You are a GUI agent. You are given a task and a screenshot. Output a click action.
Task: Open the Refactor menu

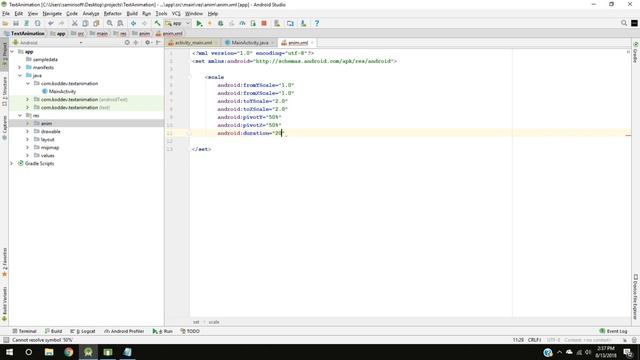coord(113,13)
